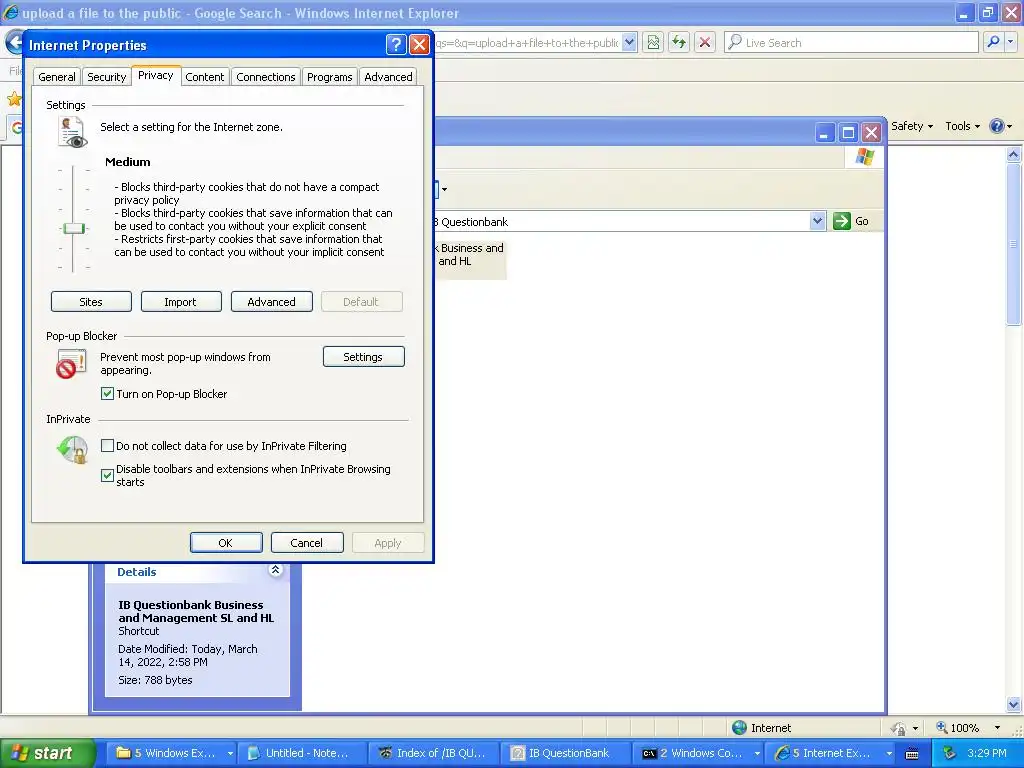This screenshot has height=768, width=1024.
Task: Open the address bar dropdown arrow
Action: click(629, 42)
